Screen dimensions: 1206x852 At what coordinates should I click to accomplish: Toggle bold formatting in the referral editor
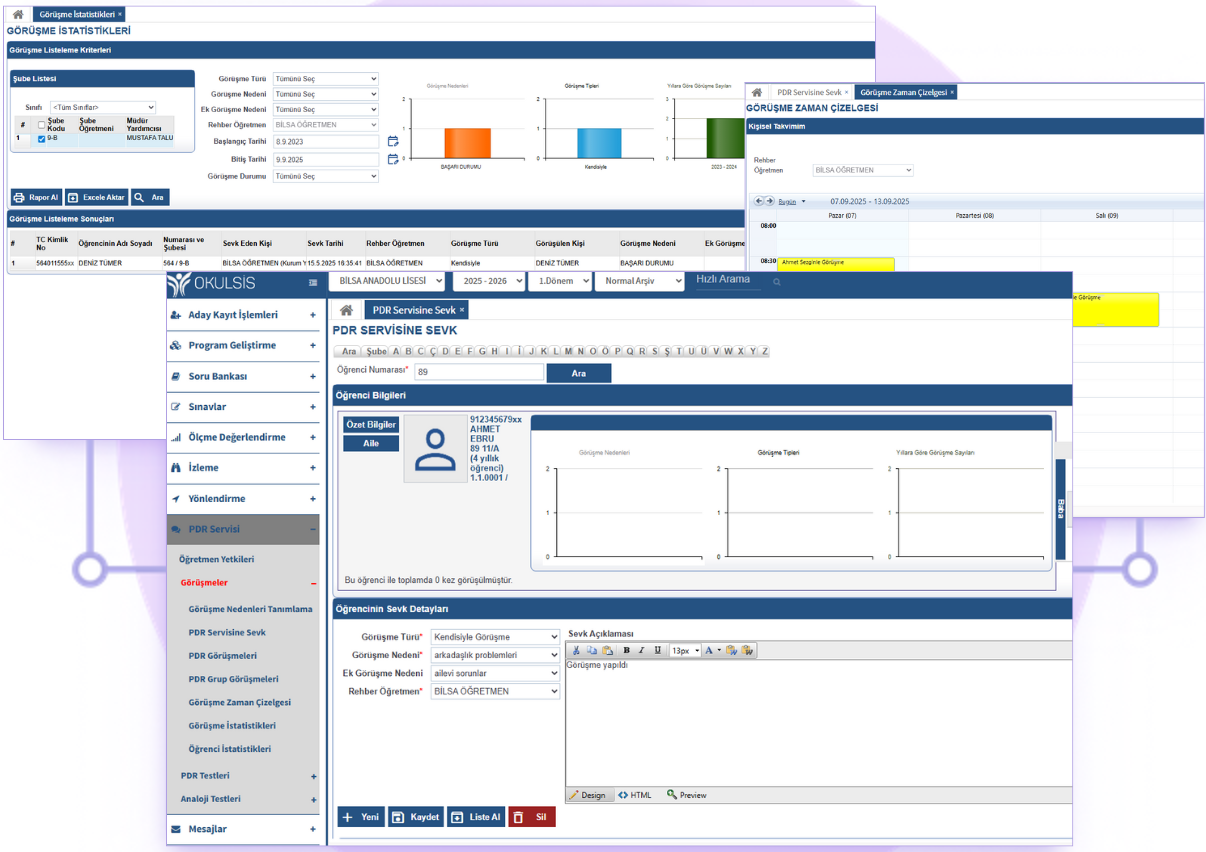coord(626,650)
